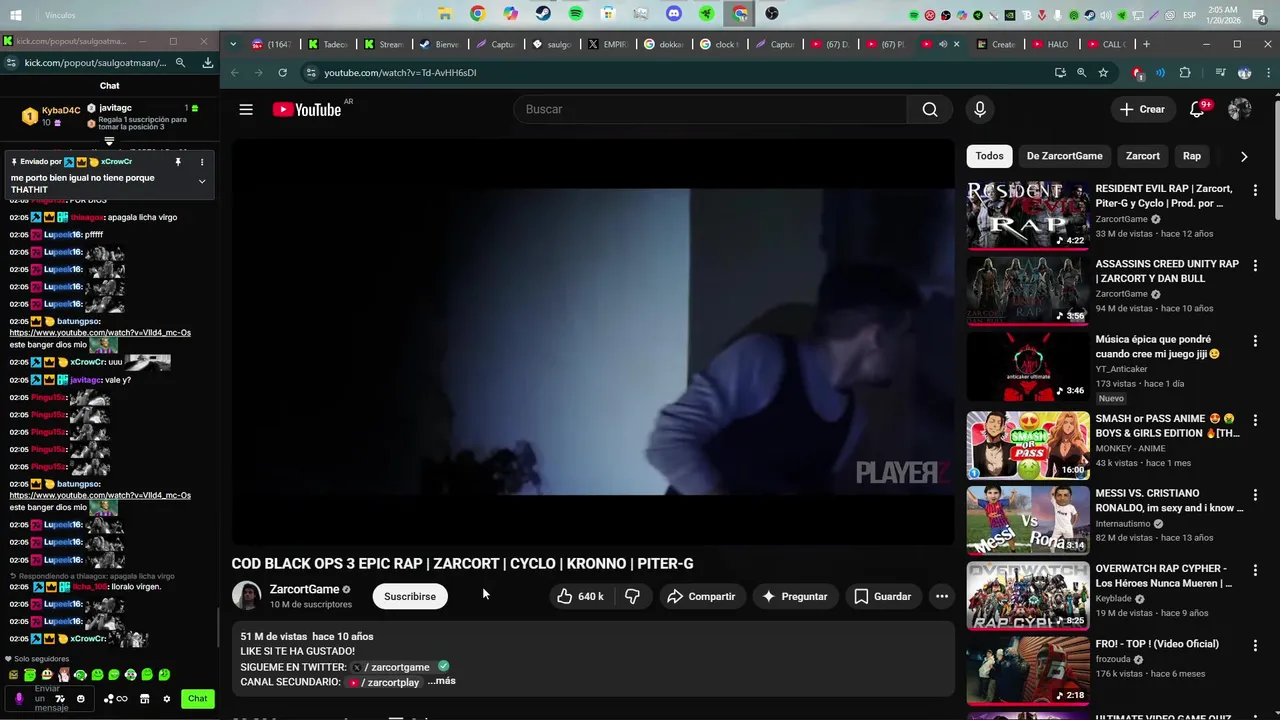Bookmark this page with the star
Screen dimensions: 1280x720
tap(1103, 73)
